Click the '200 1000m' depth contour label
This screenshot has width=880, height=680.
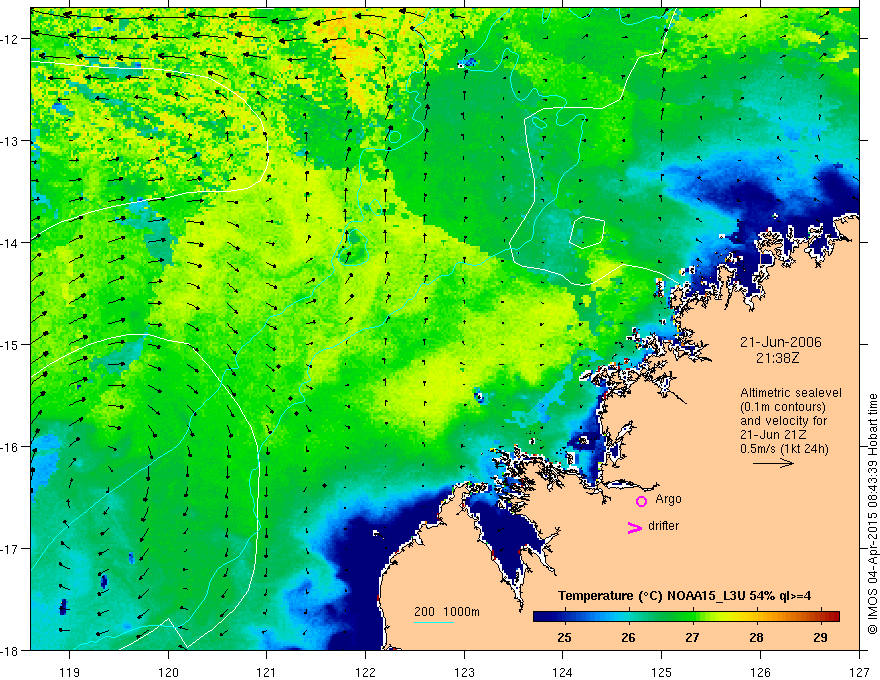click(x=447, y=612)
